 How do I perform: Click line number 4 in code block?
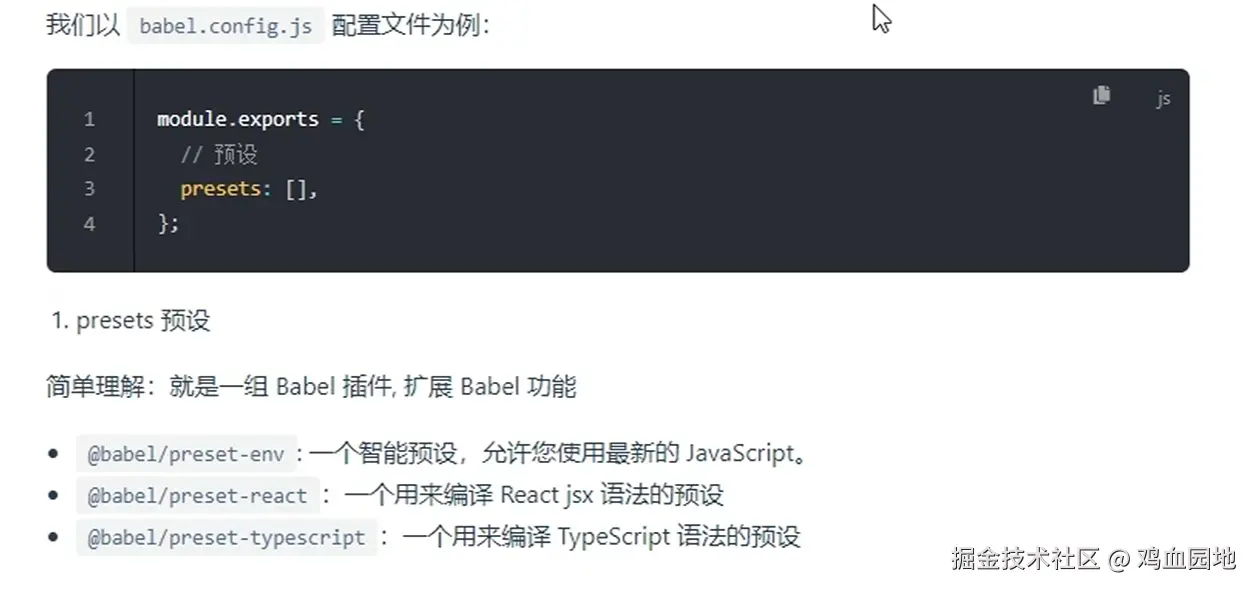pyautogui.click(x=89, y=224)
